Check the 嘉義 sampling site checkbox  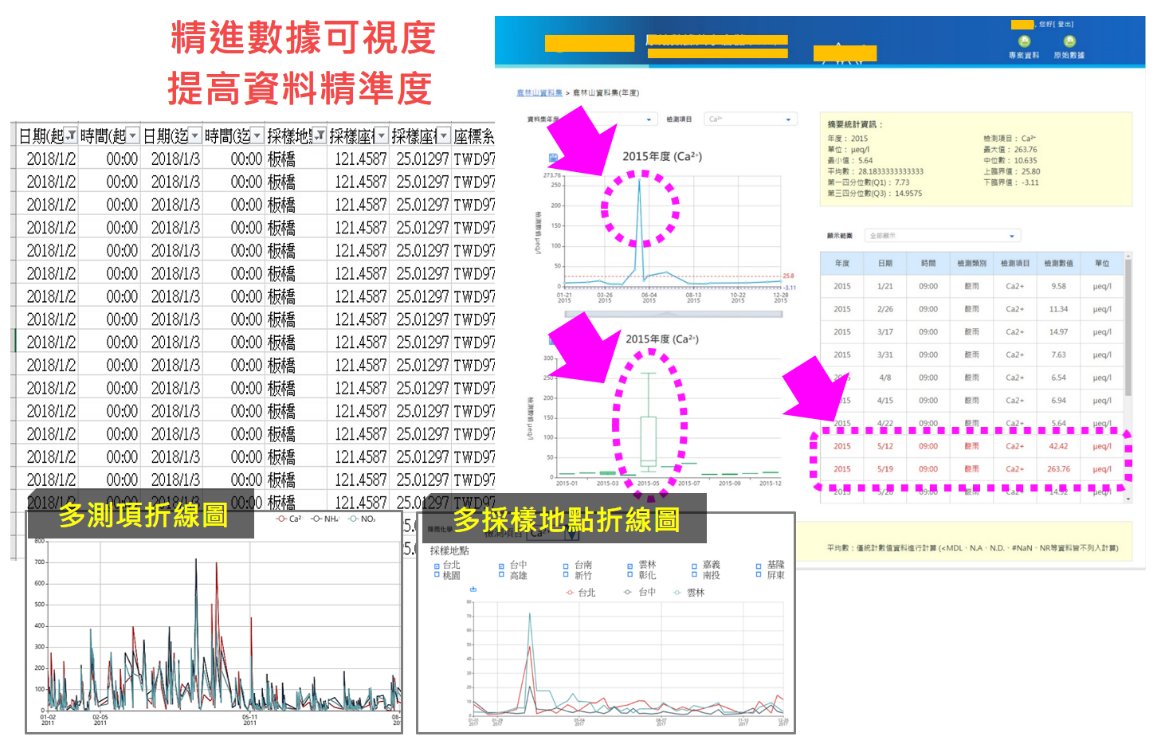click(x=694, y=566)
